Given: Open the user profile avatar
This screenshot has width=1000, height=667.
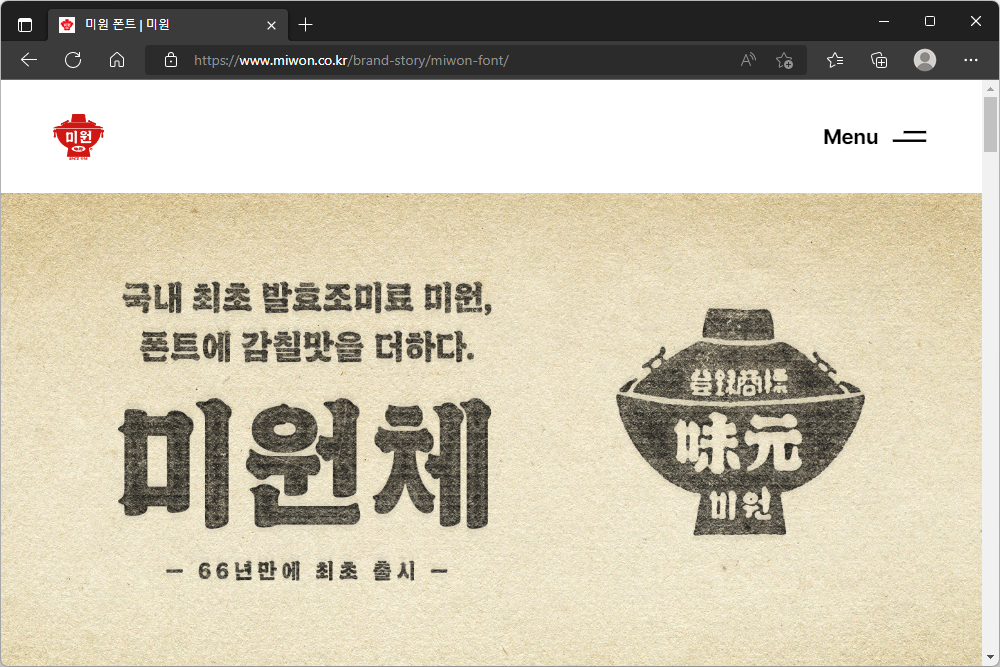Looking at the screenshot, I should [x=925, y=60].
